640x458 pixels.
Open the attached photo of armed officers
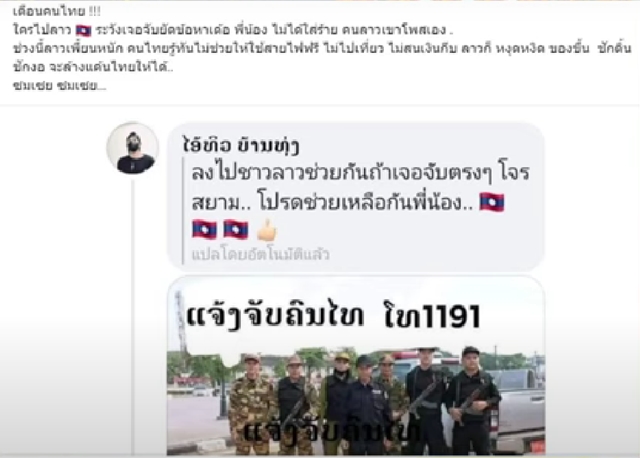[x=356, y=366]
